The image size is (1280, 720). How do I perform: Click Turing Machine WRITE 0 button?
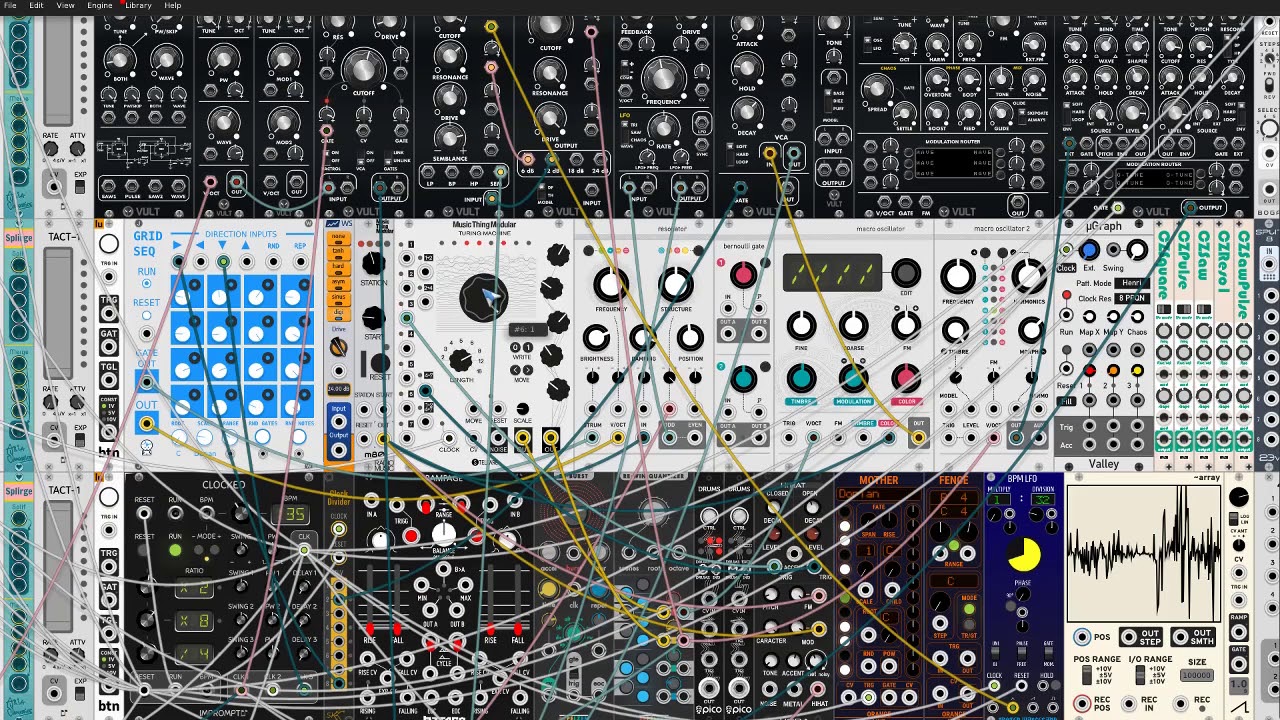click(515, 347)
